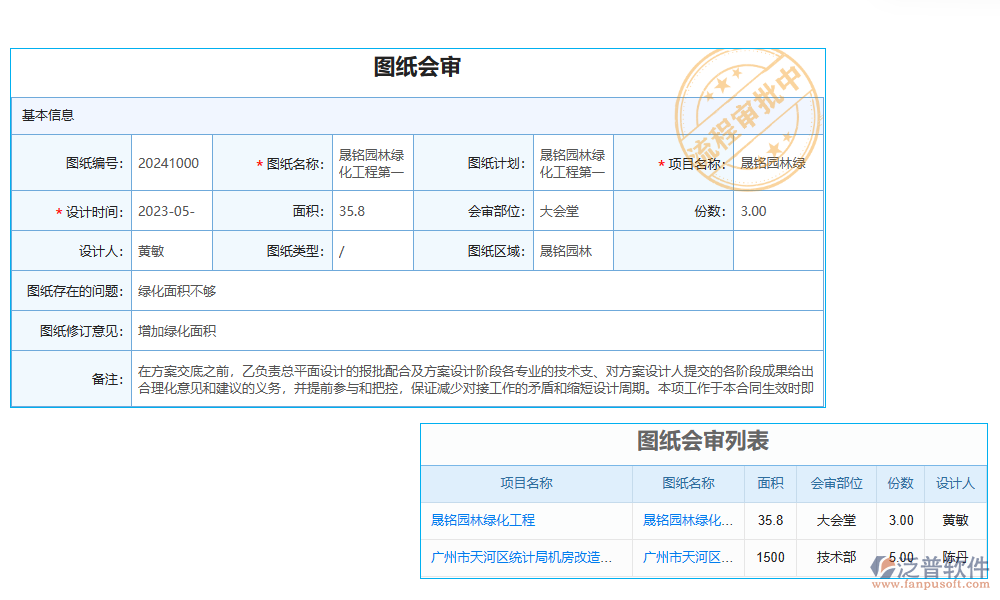This screenshot has height=600, width=1000.
Task: Open the 广州市天河区统计局机房改造 project link
Action: coord(521,557)
